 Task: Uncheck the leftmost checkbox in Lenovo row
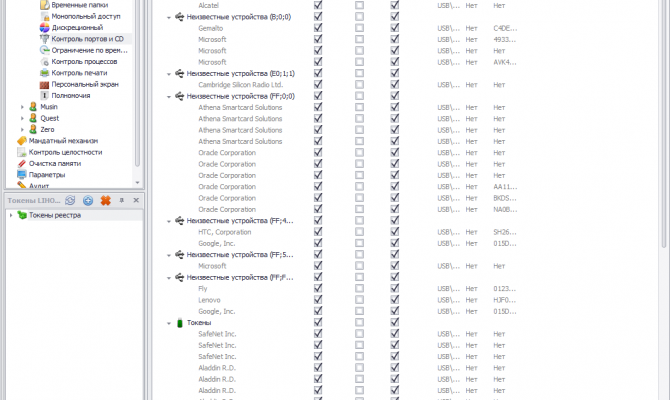coord(318,300)
